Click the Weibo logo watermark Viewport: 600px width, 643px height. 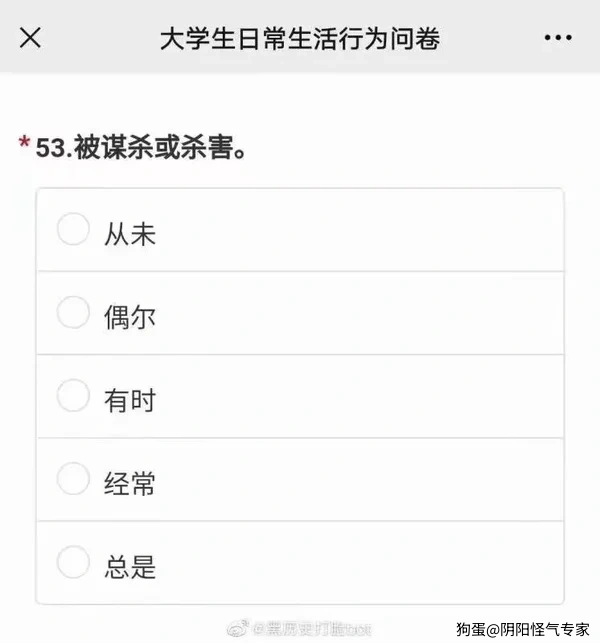[x=240, y=628]
